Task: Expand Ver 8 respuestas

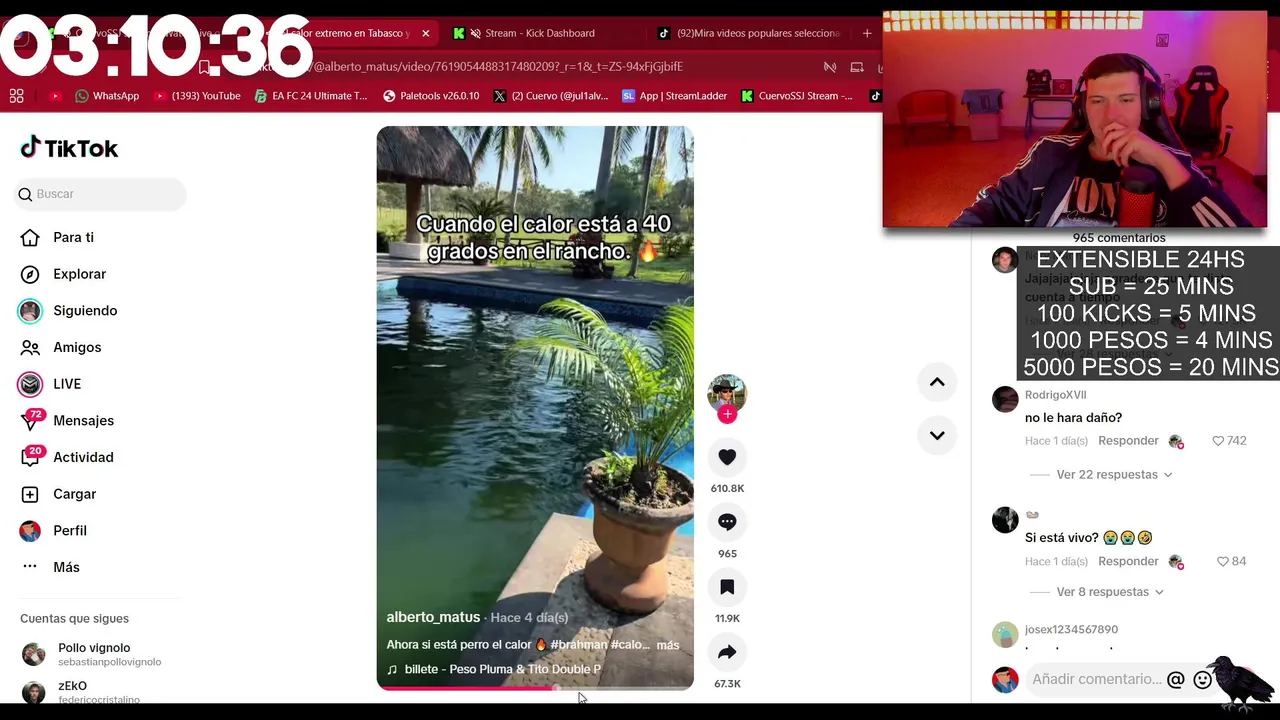Action: [x=1110, y=592]
